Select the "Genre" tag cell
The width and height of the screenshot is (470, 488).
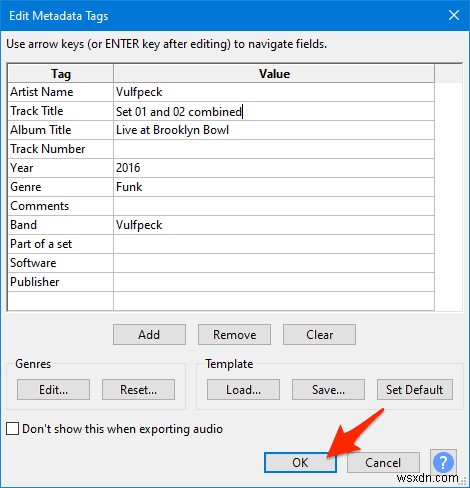(x=60, y=187)
